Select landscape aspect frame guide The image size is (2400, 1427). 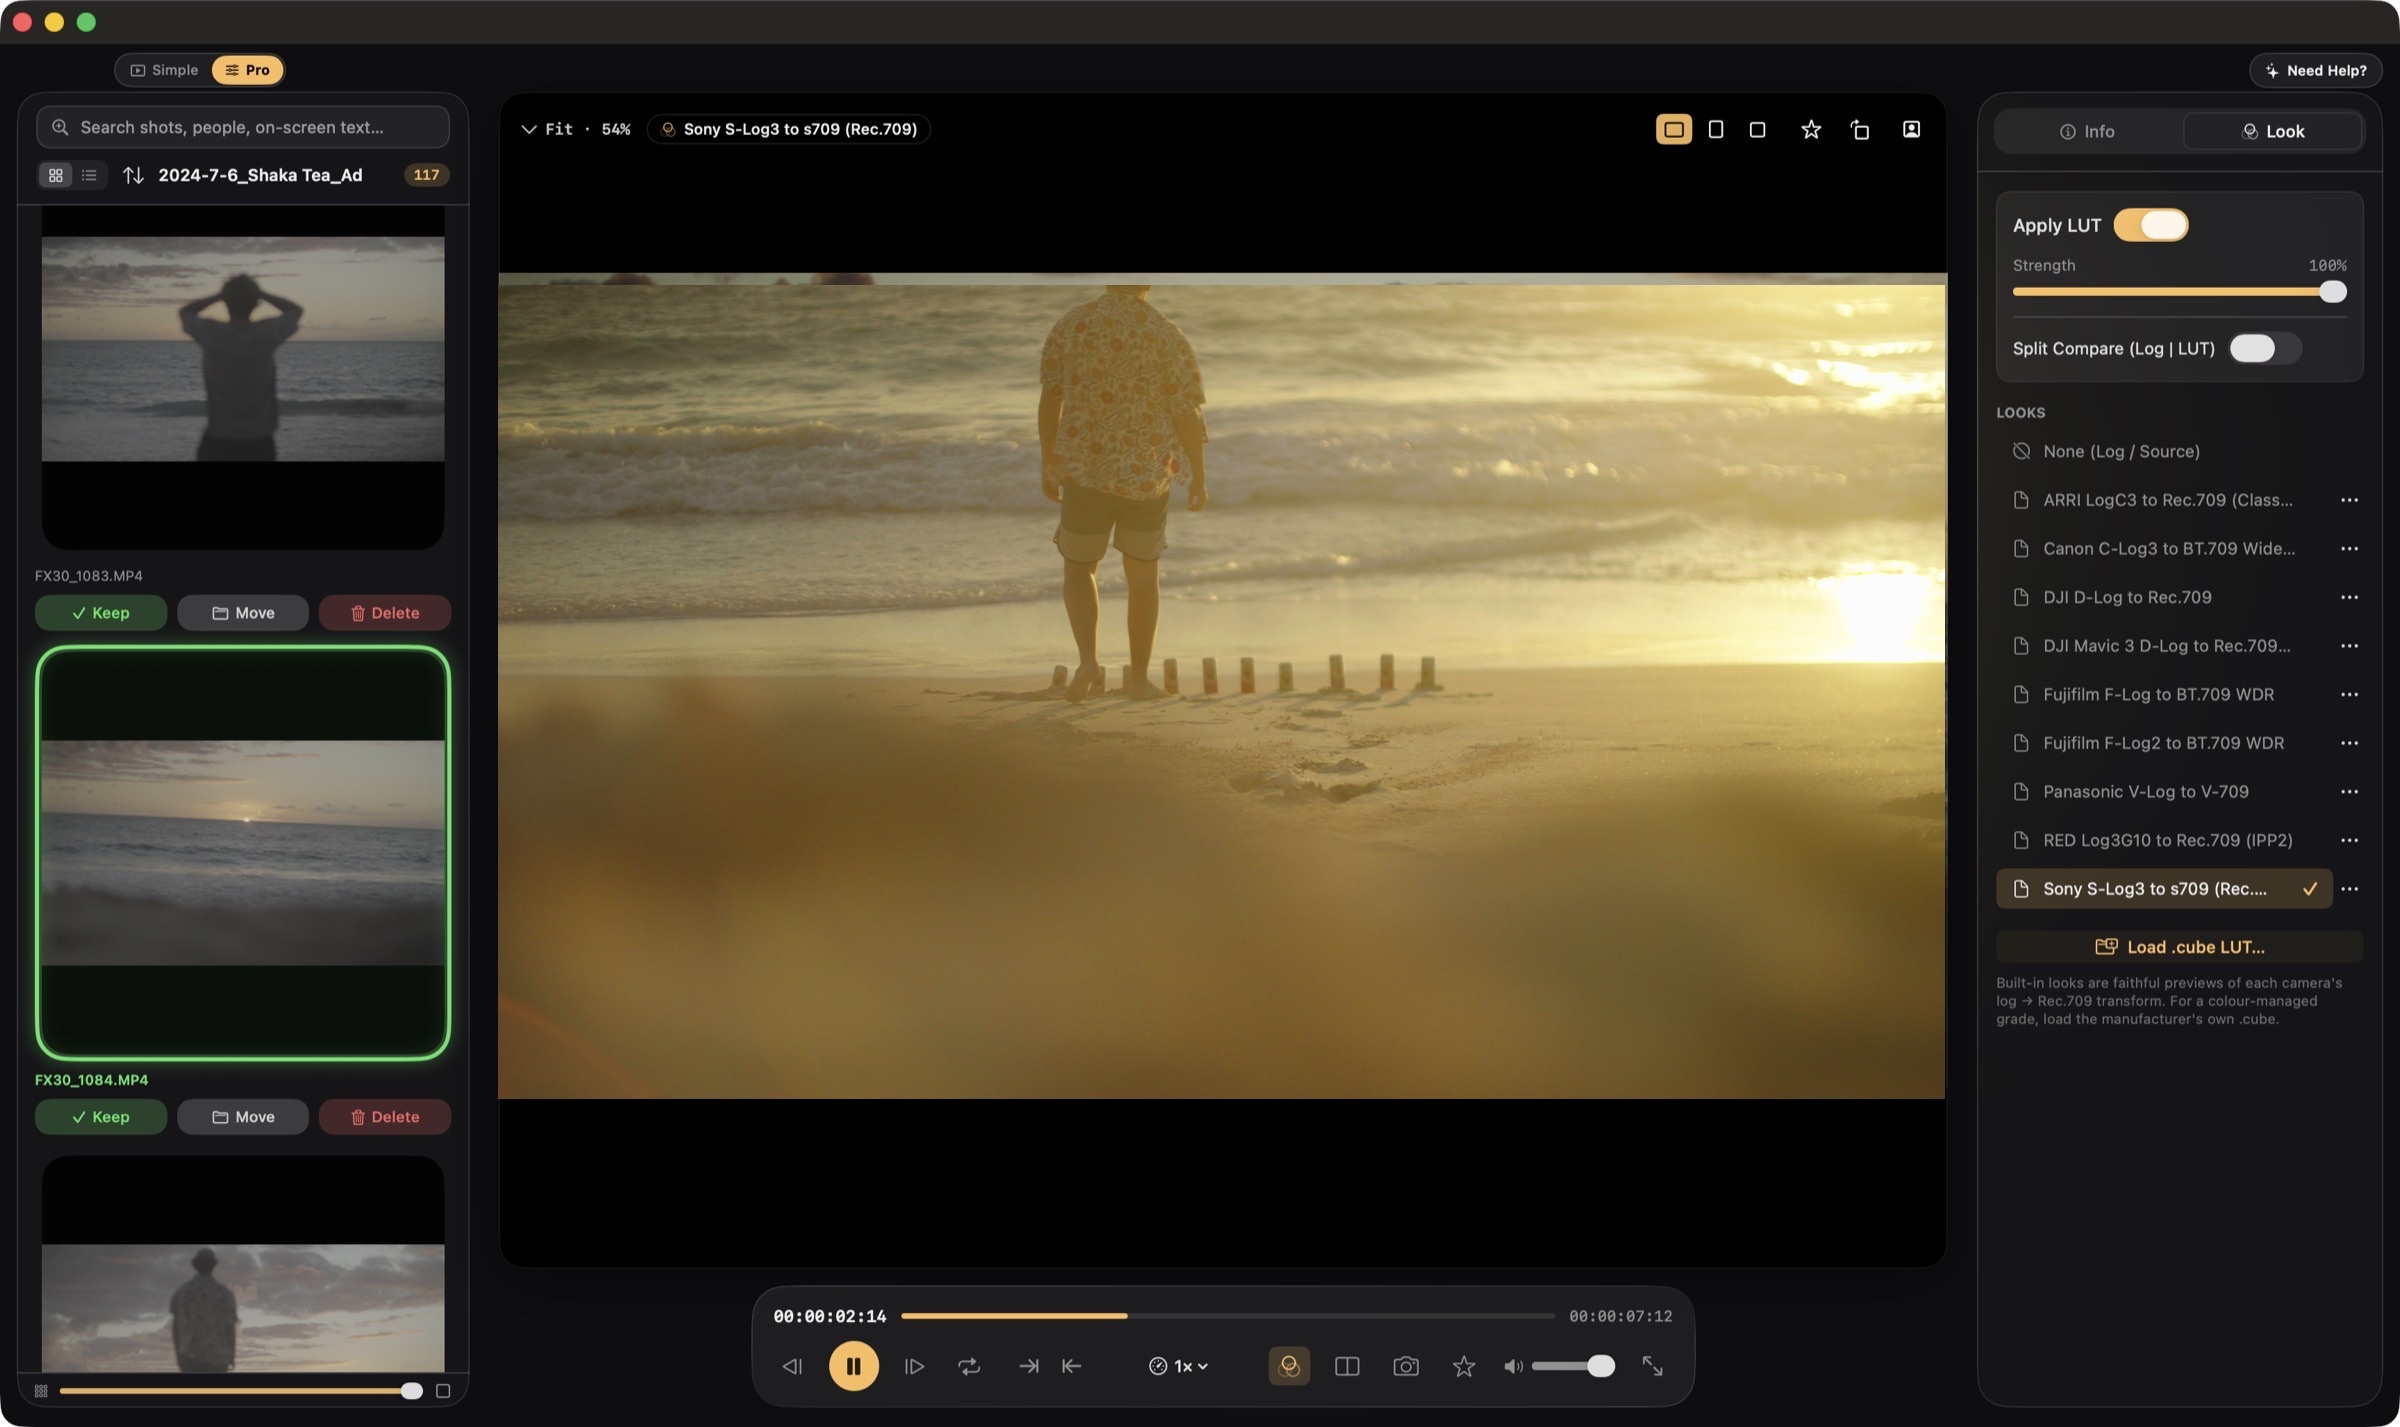pos(1674,129)
